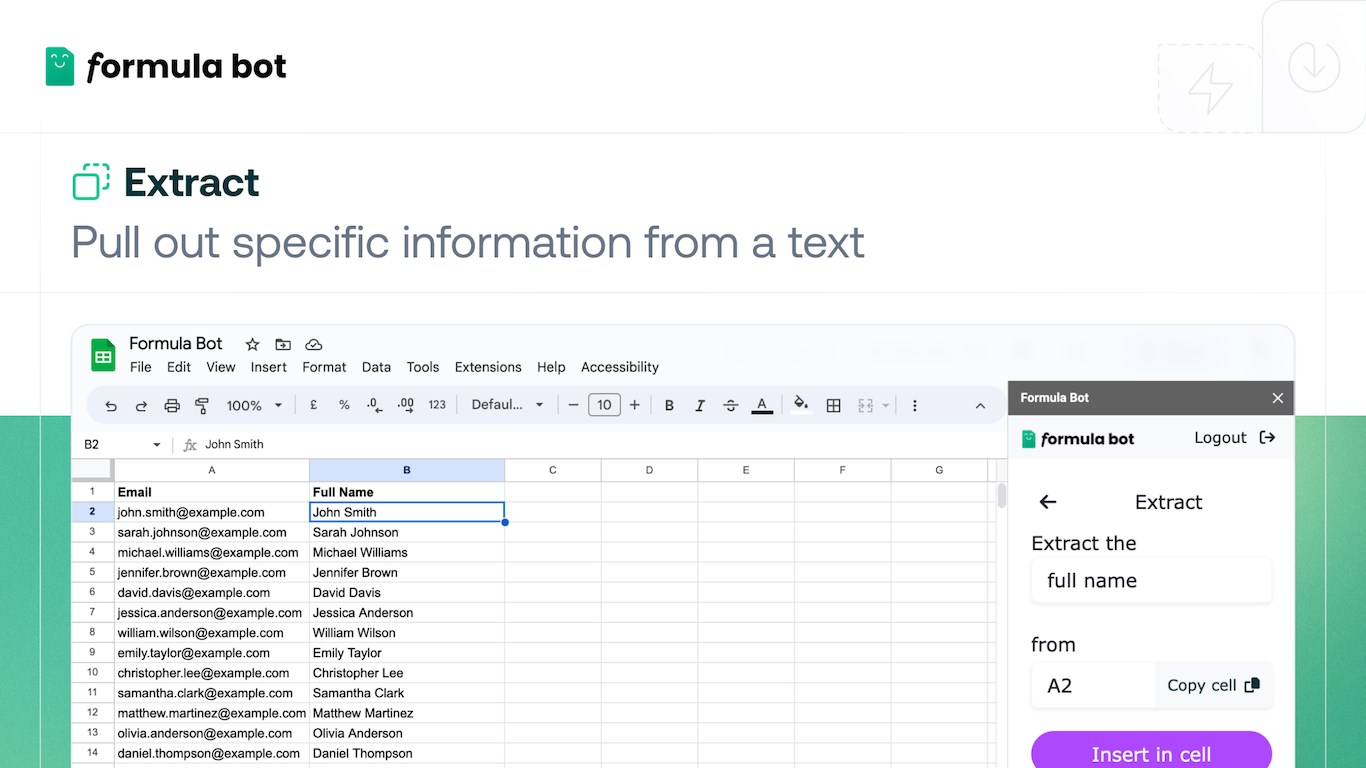Click the formula bot logo in the page header
This screenshot has width=1366, height=768.
166,66
